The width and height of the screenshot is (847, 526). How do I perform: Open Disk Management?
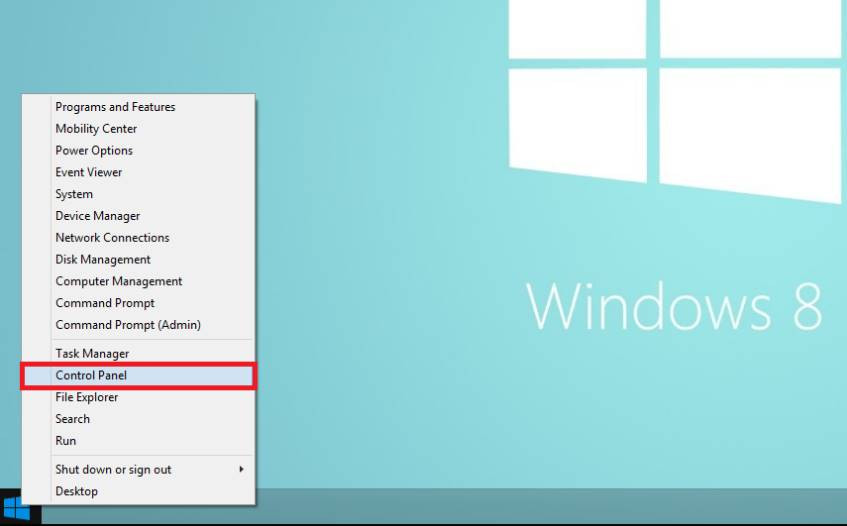coord(138,259)
